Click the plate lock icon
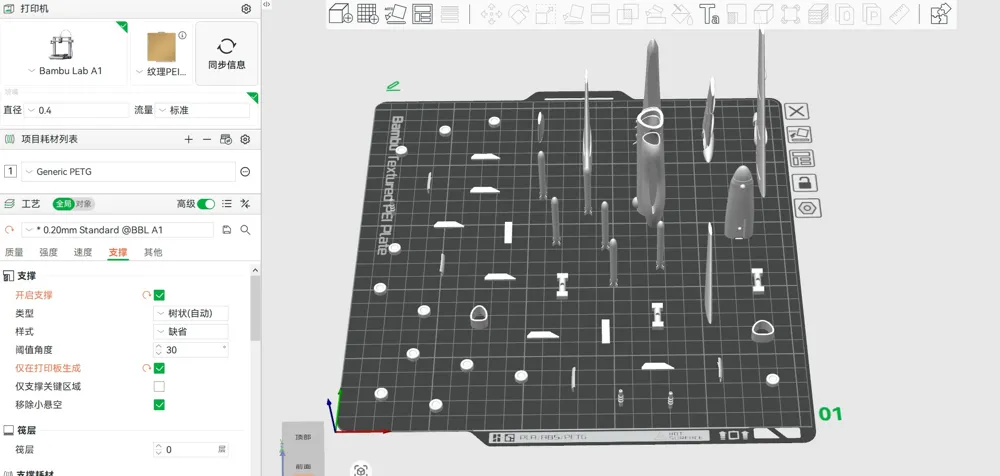The image size is (1000, 476). point(805,183)
